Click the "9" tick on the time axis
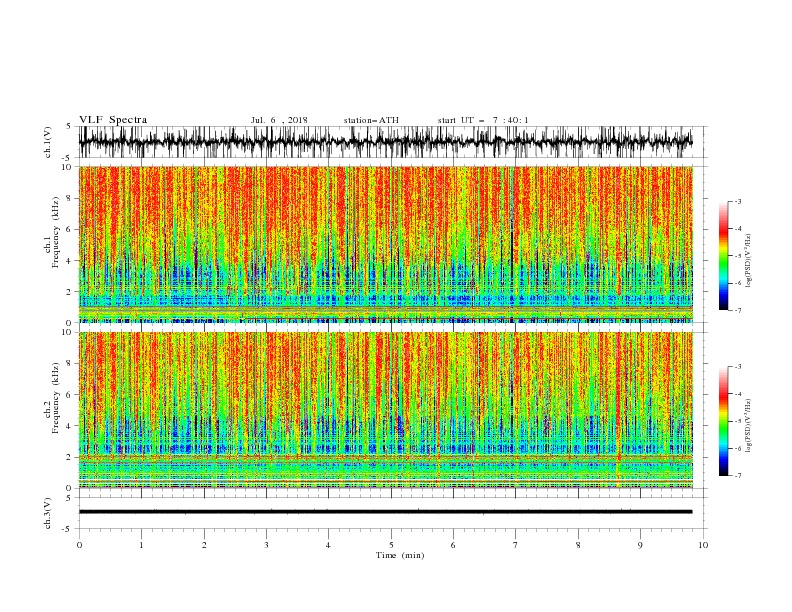 (x=640, y=545)
